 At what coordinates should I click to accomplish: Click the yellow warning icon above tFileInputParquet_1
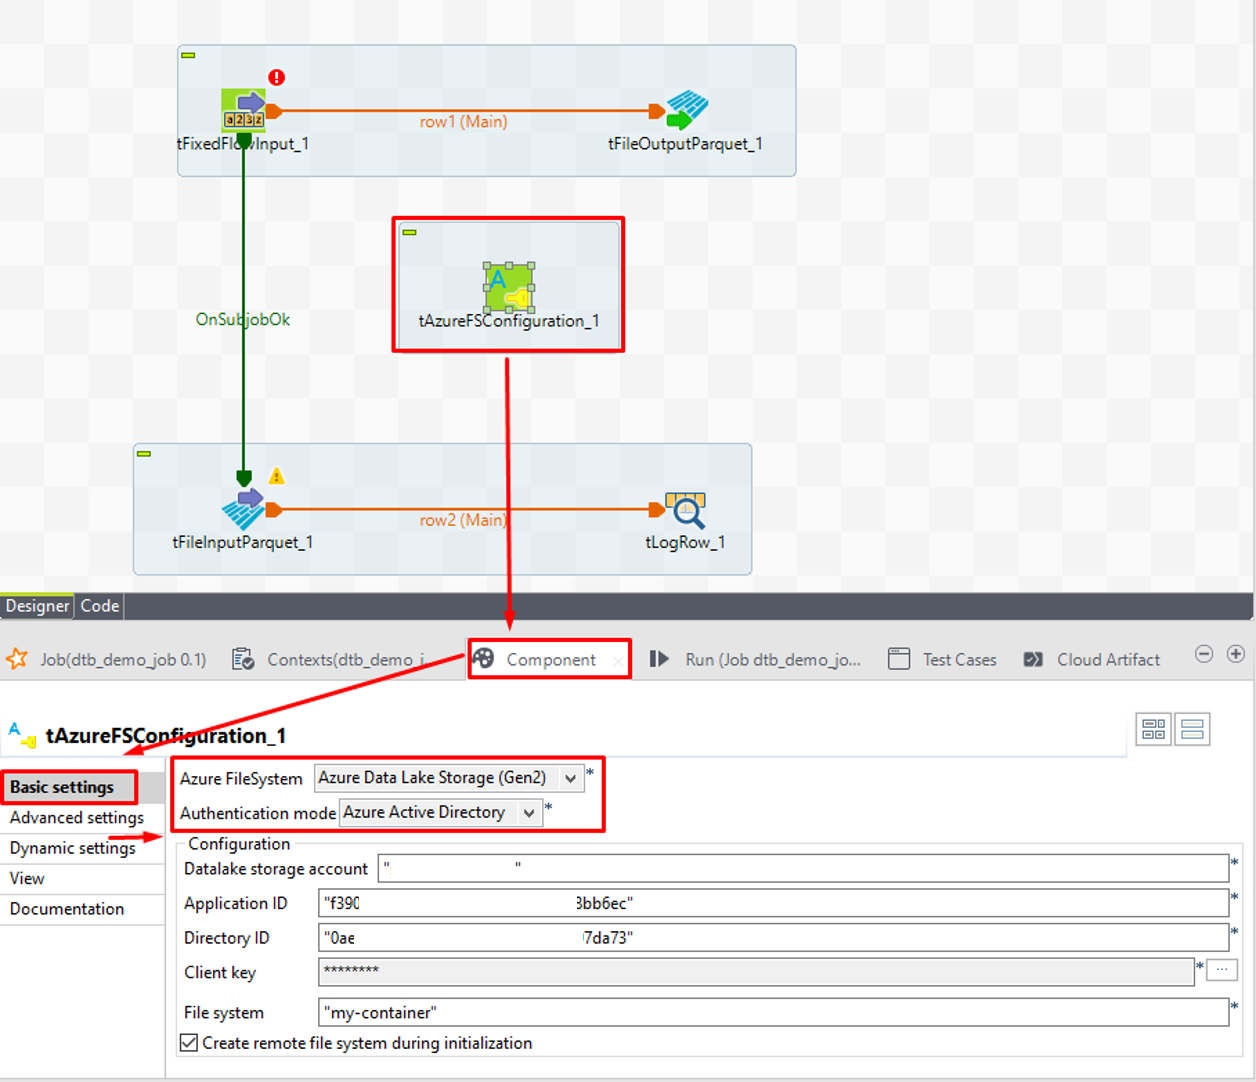pyautogui.click(x=277, y=476)
